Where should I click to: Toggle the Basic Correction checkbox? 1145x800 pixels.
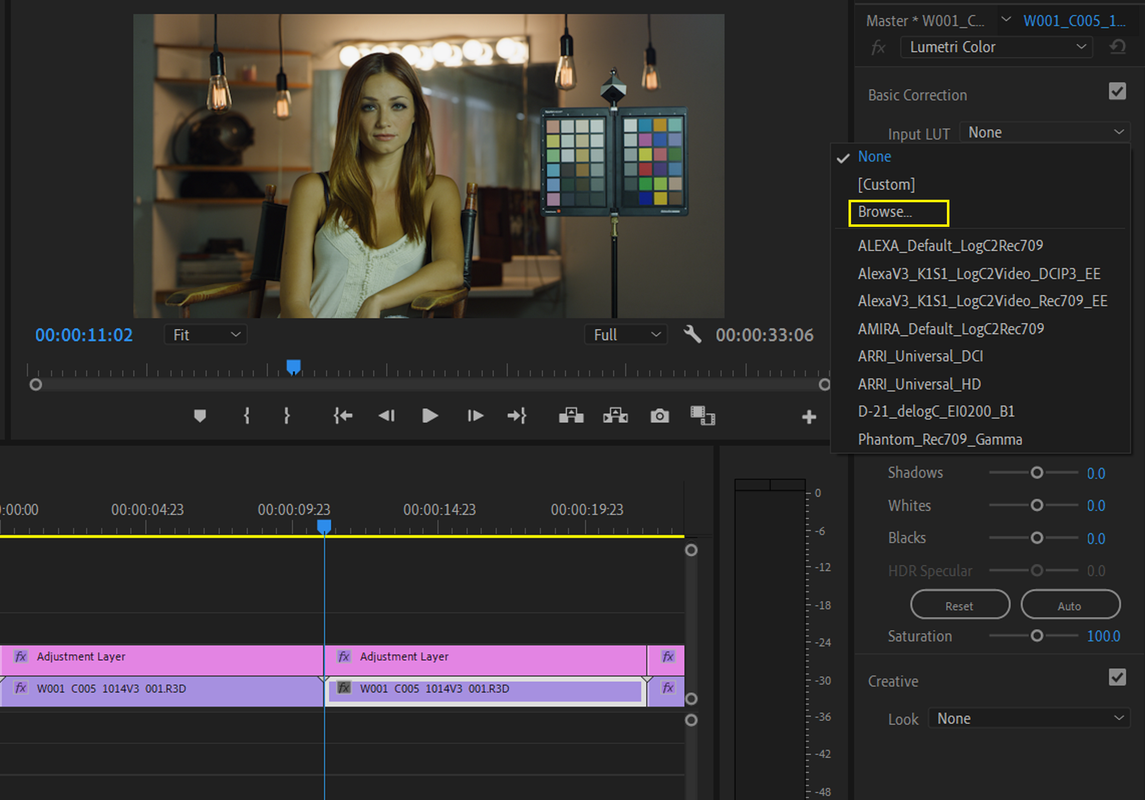1117,91
